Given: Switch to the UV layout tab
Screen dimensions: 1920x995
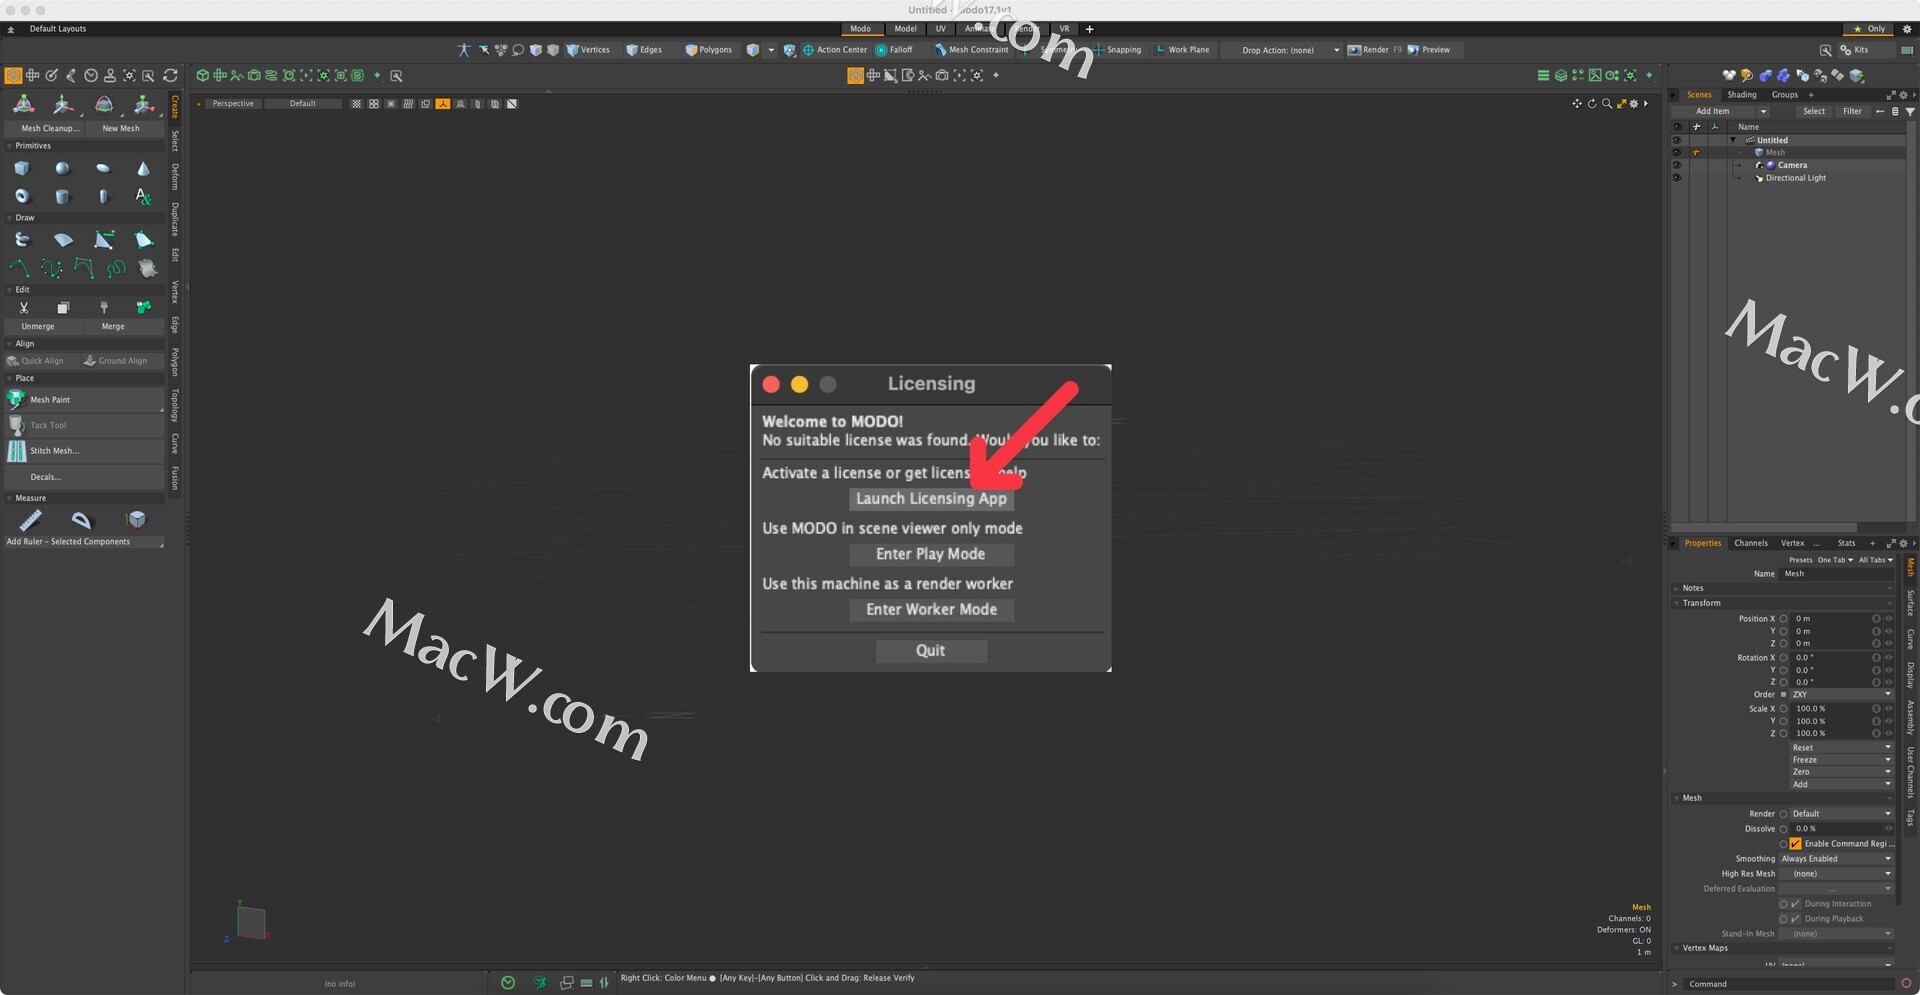Looking at the screenshot, I should point(940,29).
